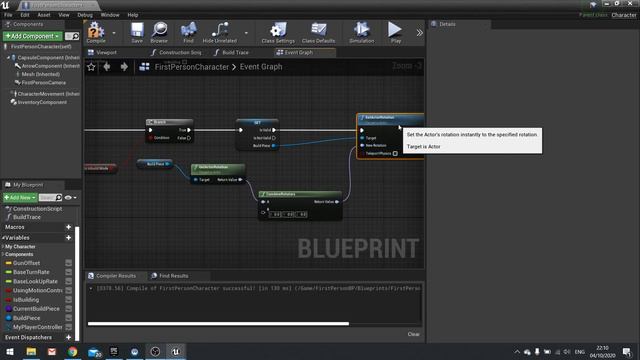Open the File menu

(x=8, y=15)
